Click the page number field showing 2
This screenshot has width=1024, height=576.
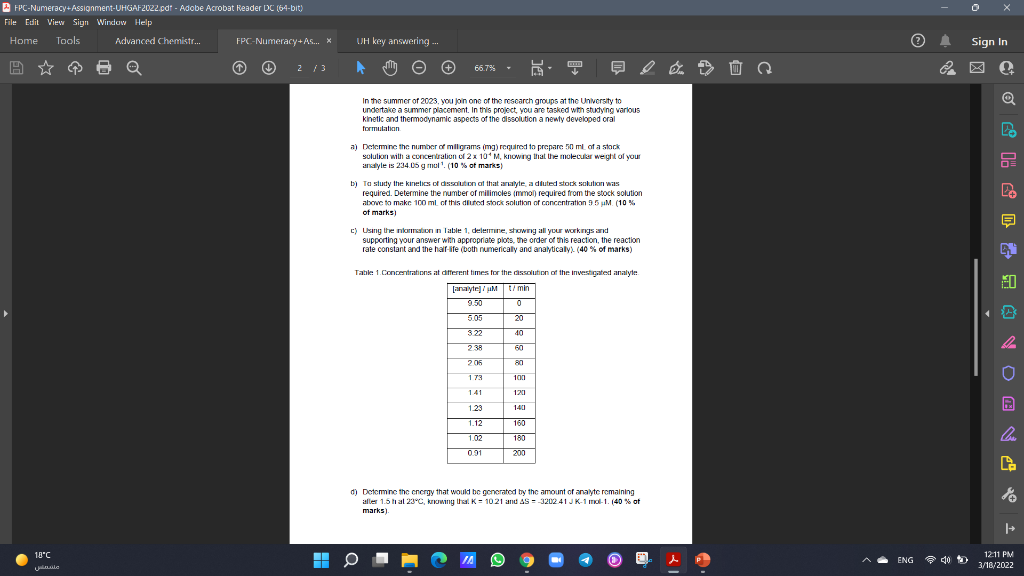(x=299, y=68)
